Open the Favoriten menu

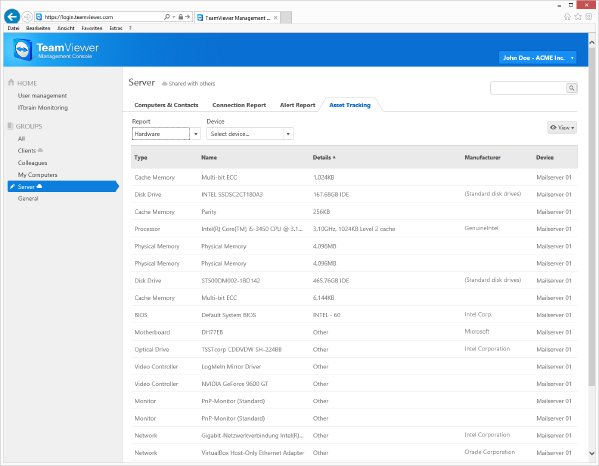[92, 28]
